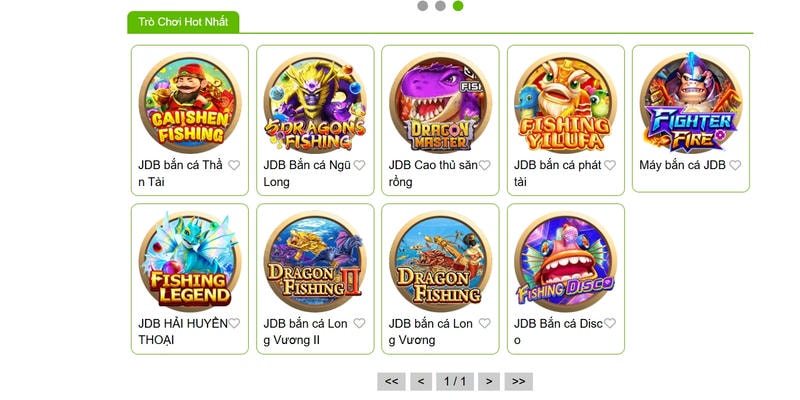Launch the 5 Dragons Fishing game icon
This screenshot has width=800, height=400.
click(315, 103)
